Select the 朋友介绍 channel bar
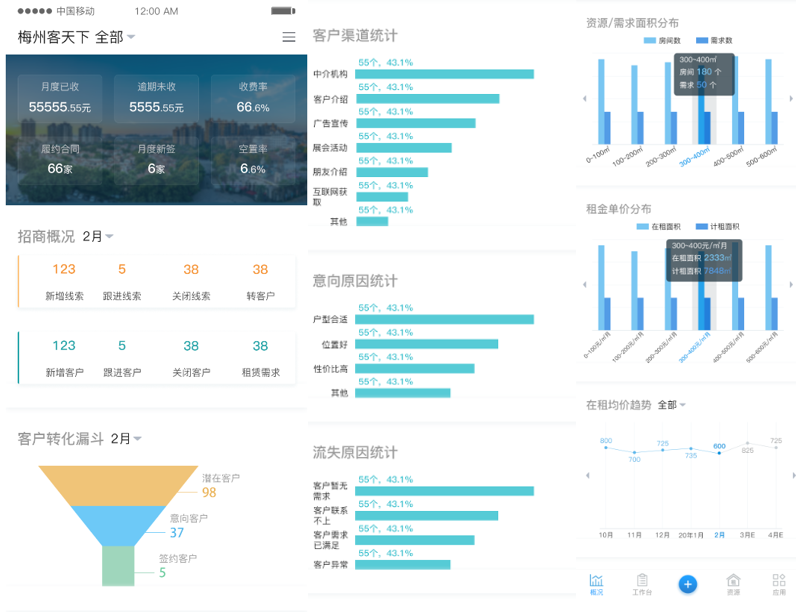The width and height of the screenshot is (802, 615). pos(392,172)
